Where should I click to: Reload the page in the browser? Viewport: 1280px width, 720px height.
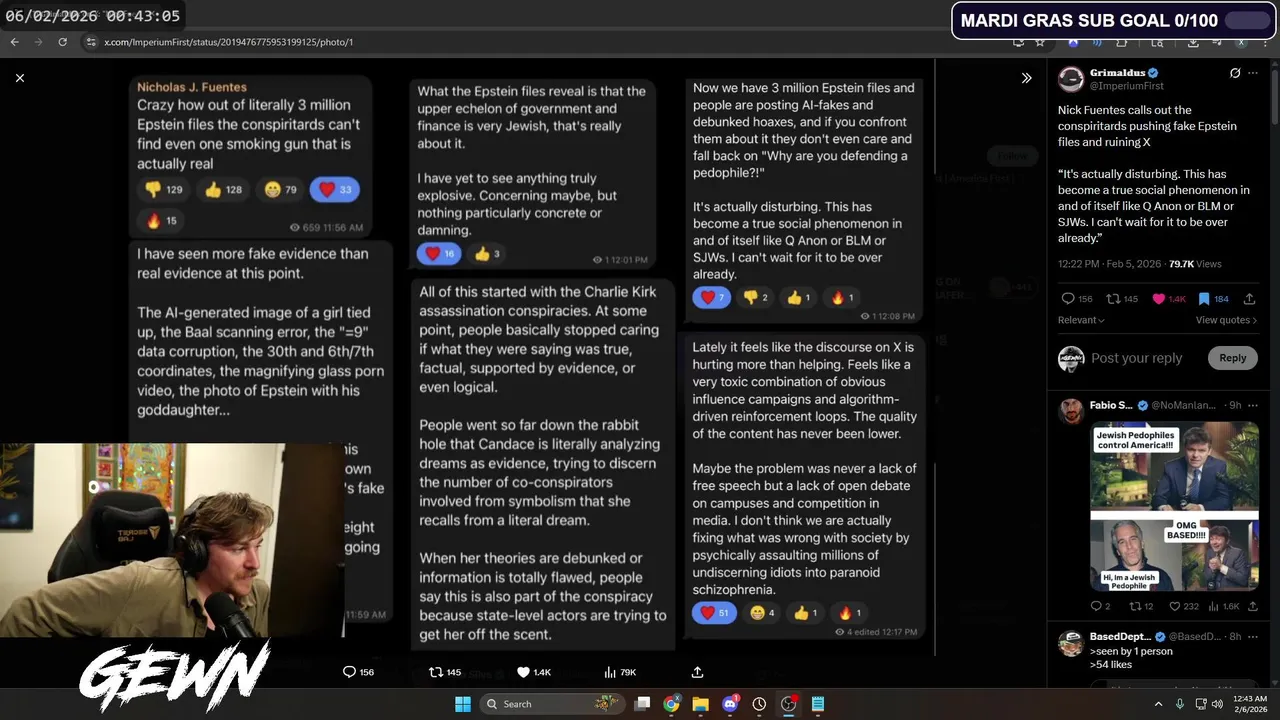tap(62, 42)
